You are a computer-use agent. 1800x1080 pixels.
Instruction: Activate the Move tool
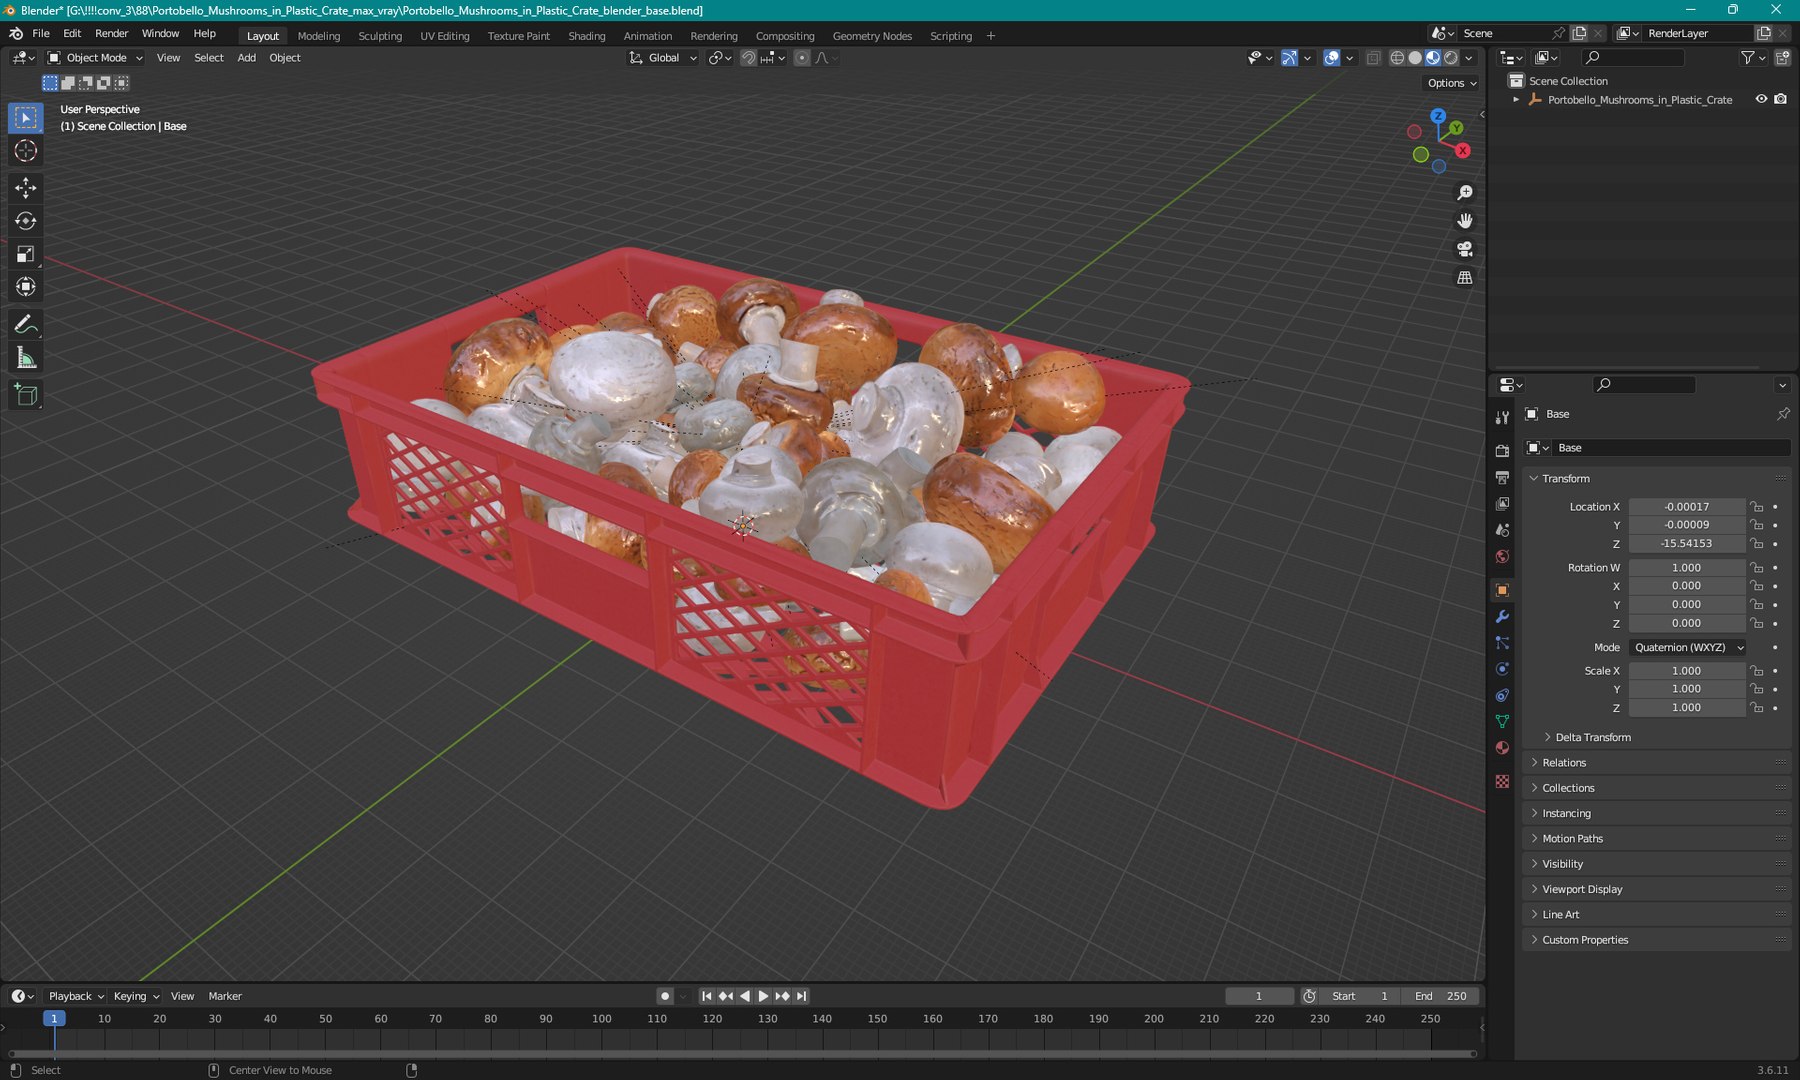26,188
